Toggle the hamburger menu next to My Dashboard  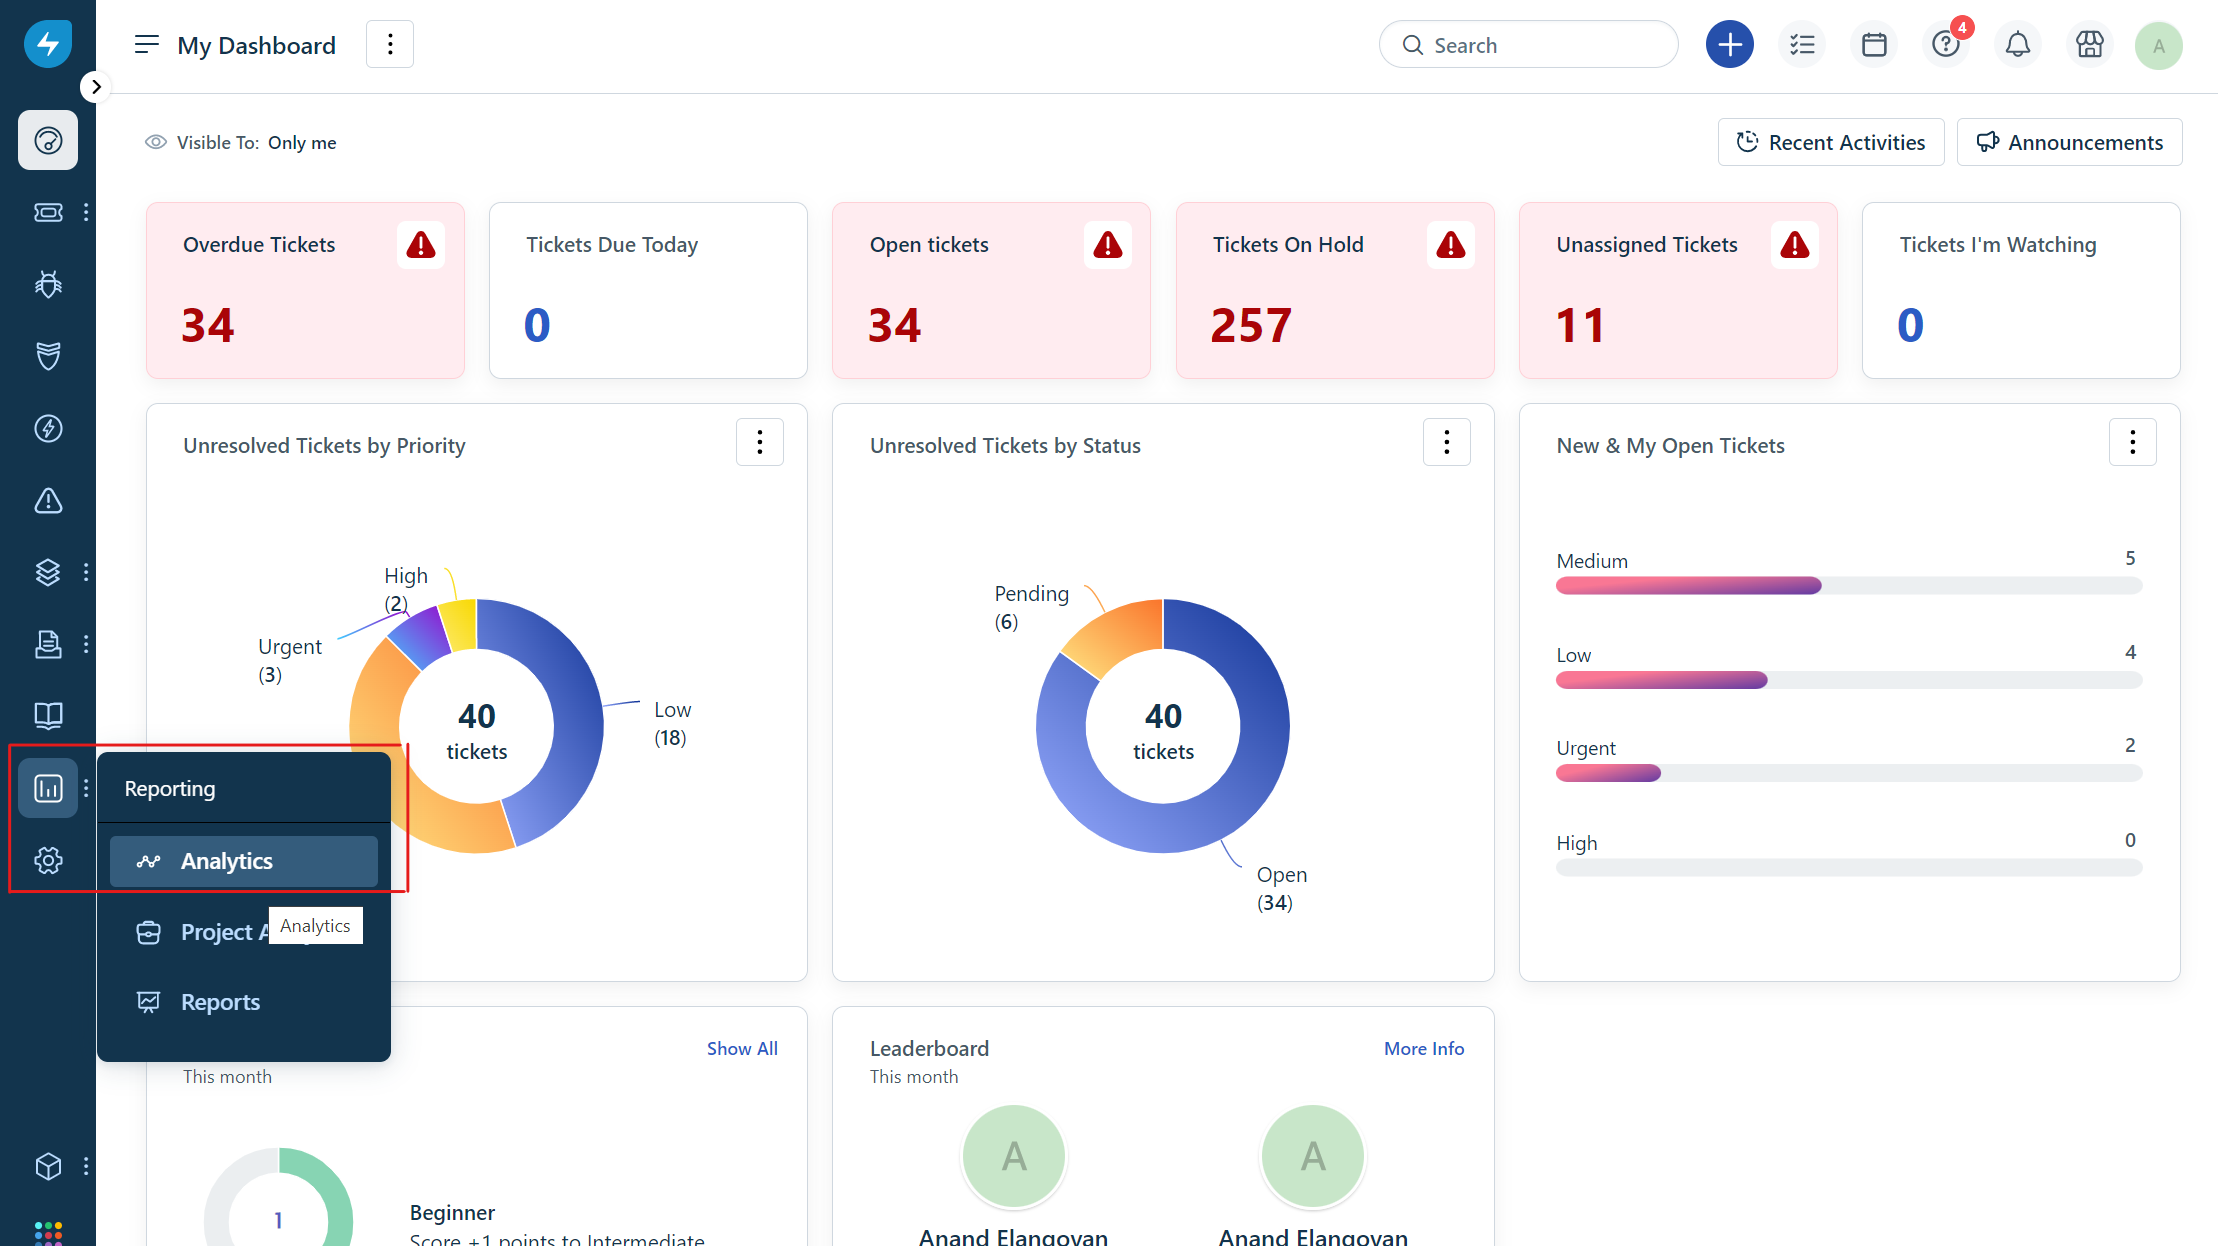click(x=146, y=45)
